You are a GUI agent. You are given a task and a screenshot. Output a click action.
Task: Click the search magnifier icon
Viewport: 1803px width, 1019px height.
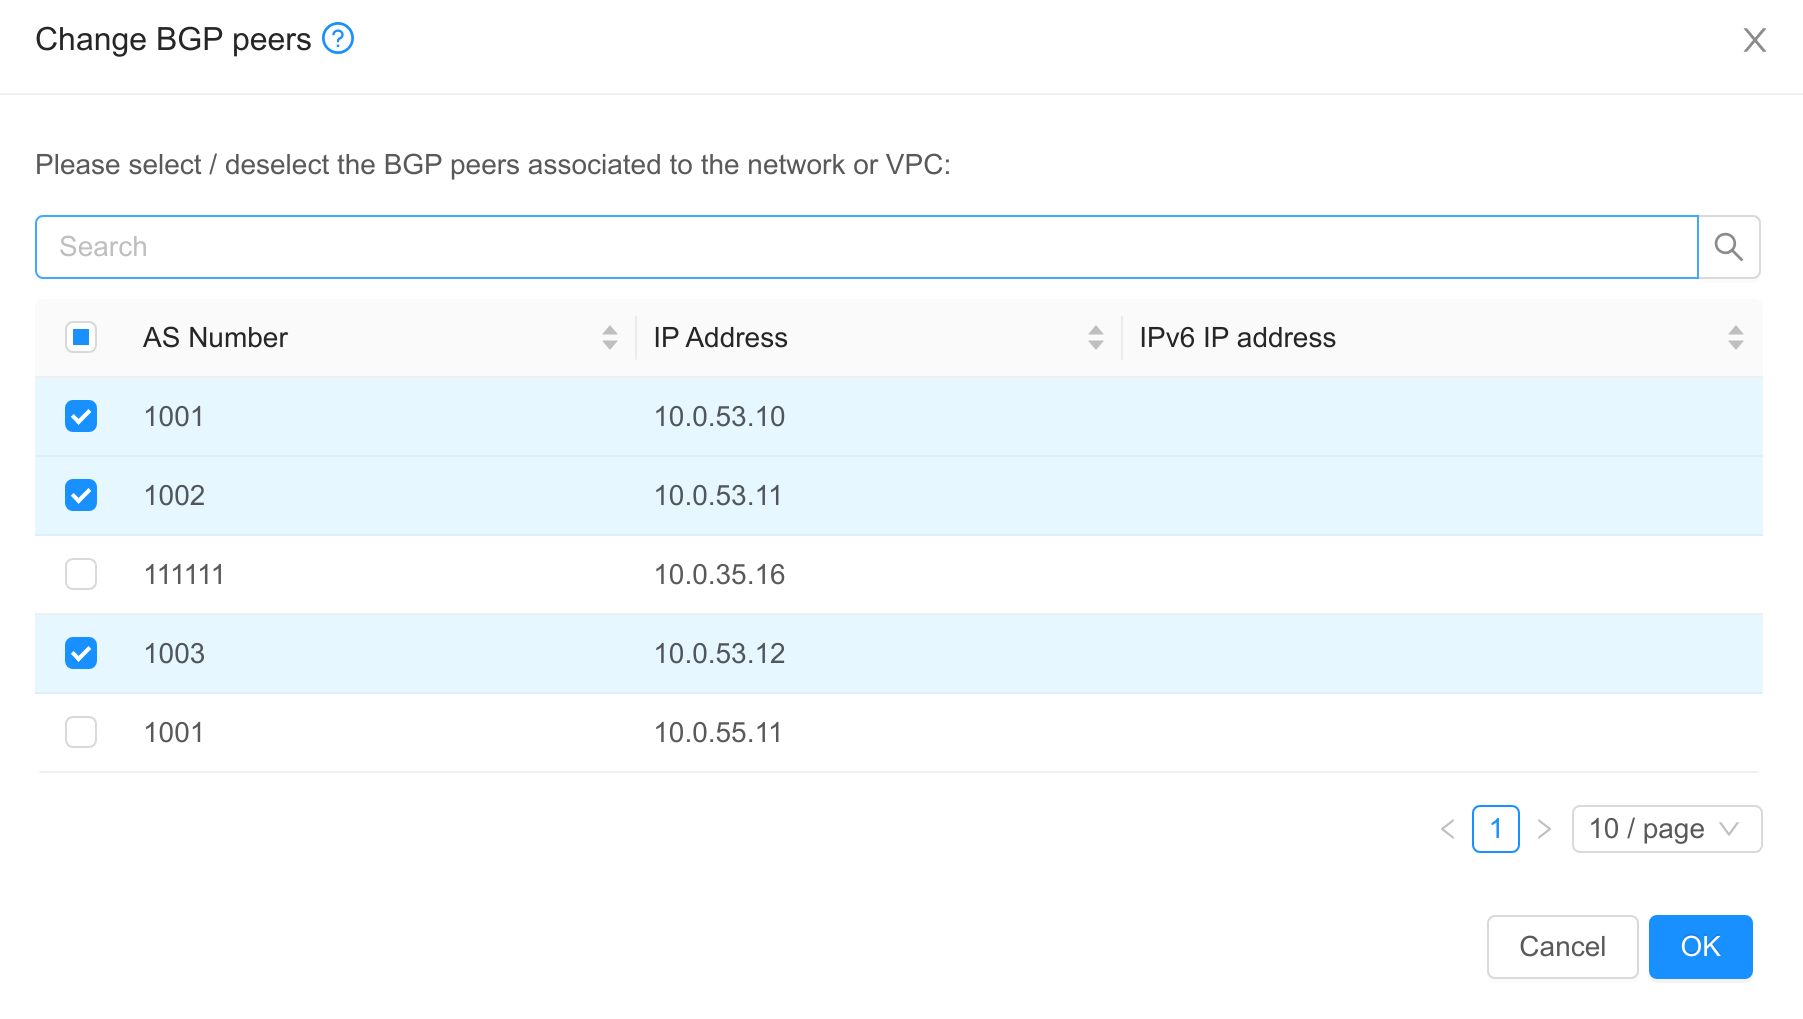(1728, 246)
